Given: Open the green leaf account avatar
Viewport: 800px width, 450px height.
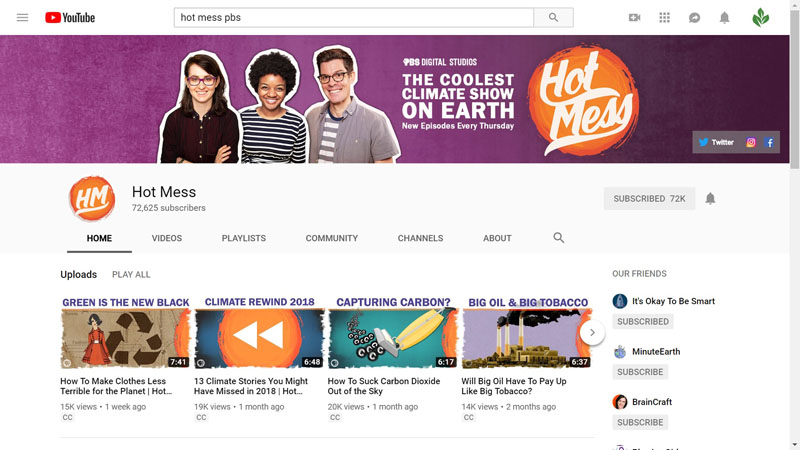Looking at the screenshot, I should 761,17.
